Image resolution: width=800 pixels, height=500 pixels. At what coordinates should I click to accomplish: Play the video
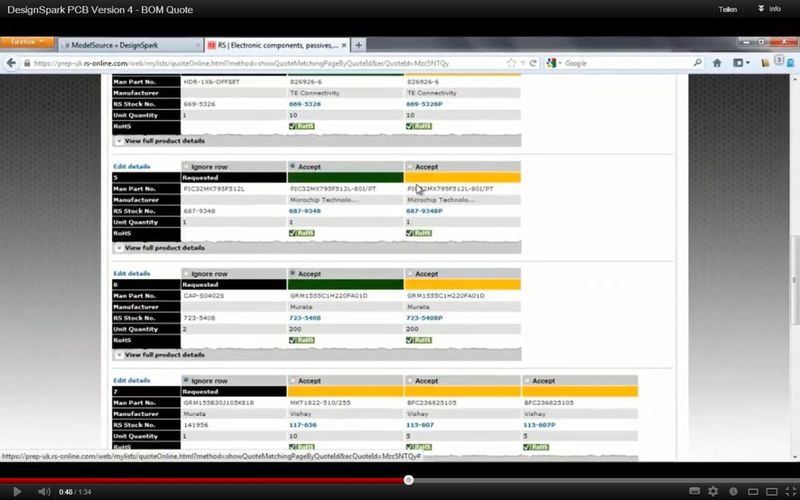click(16, 491)
